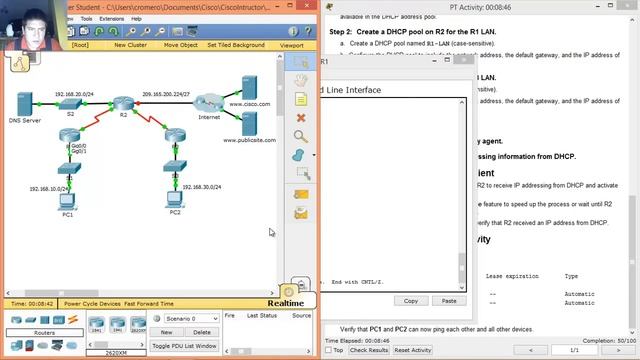Choose the red X Delete tool
The width and height of the screenshot is (640, 360).
point(301,118)
